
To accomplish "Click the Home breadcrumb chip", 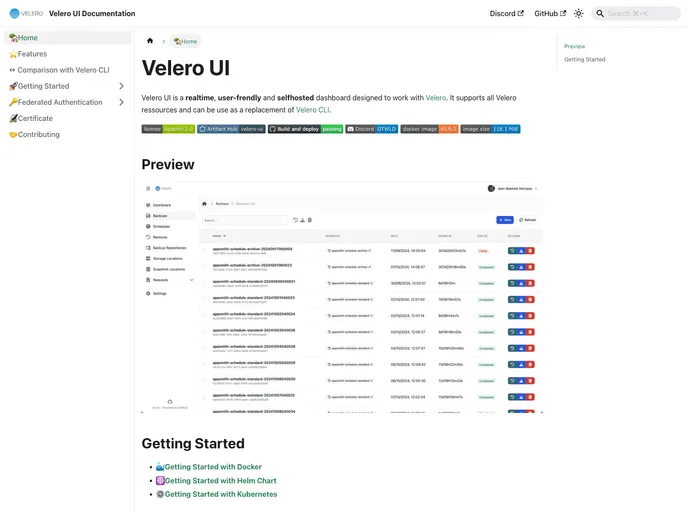I will coord(186,41).
